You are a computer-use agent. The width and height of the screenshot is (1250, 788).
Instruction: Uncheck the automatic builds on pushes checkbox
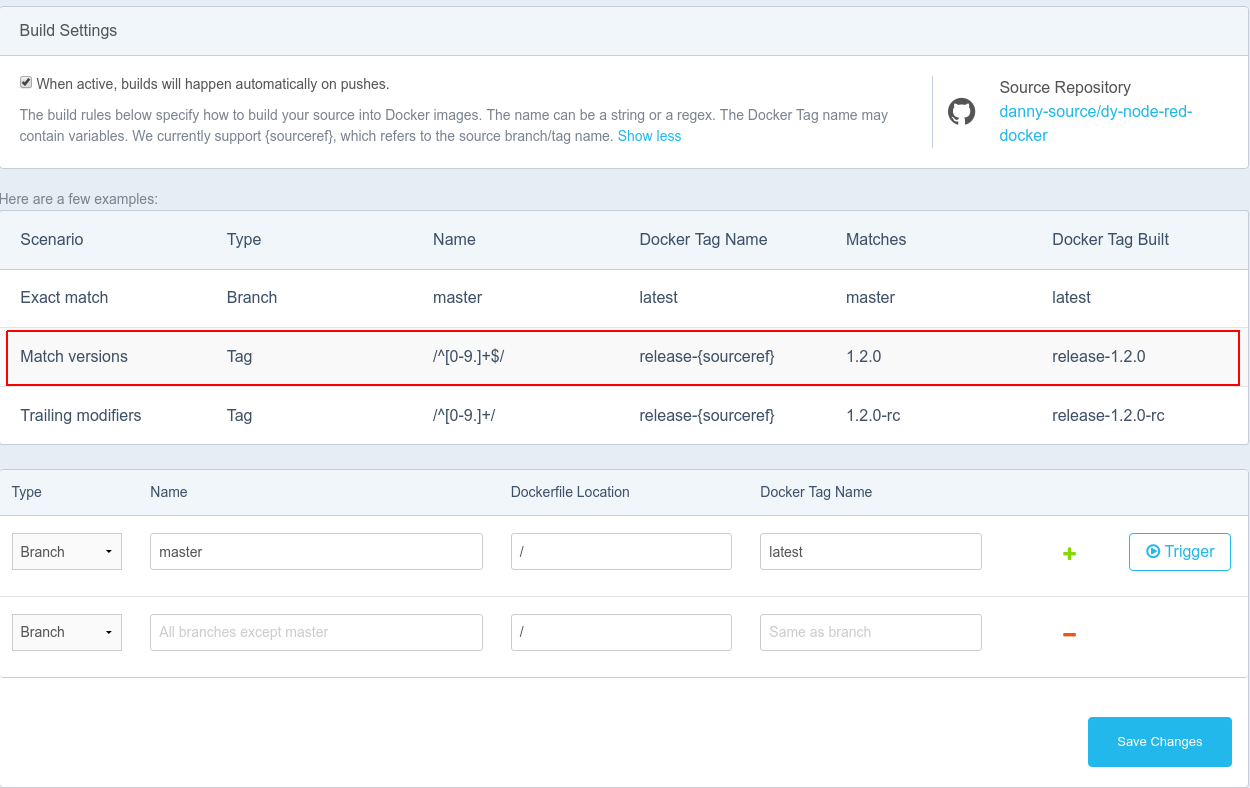coord(26,83)
